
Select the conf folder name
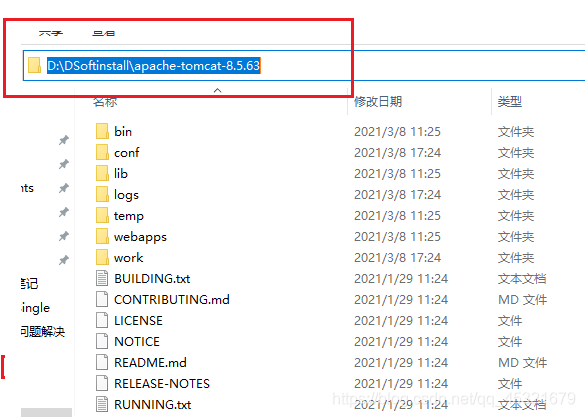(x=127, y=153)
